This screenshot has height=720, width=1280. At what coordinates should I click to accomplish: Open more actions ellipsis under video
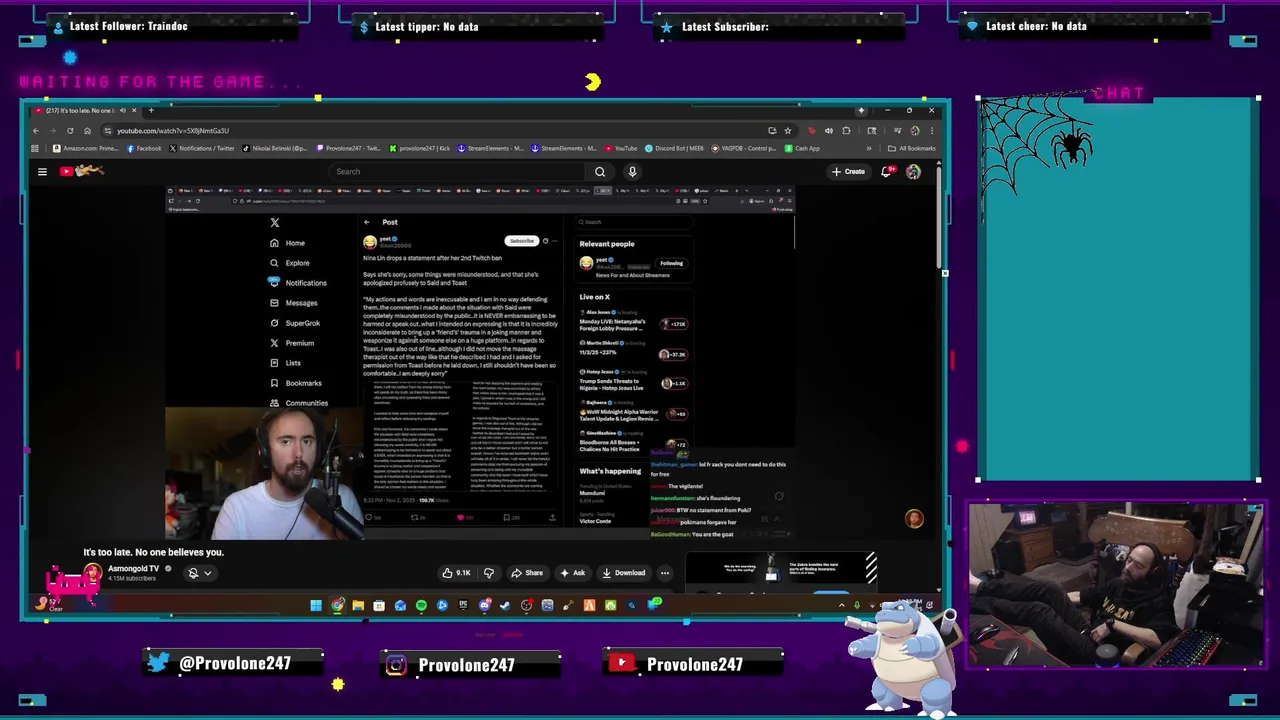tap(665, 572)
